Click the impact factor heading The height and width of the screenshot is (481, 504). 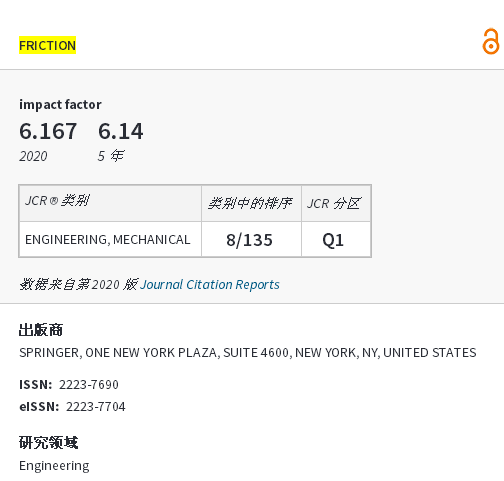60,105
